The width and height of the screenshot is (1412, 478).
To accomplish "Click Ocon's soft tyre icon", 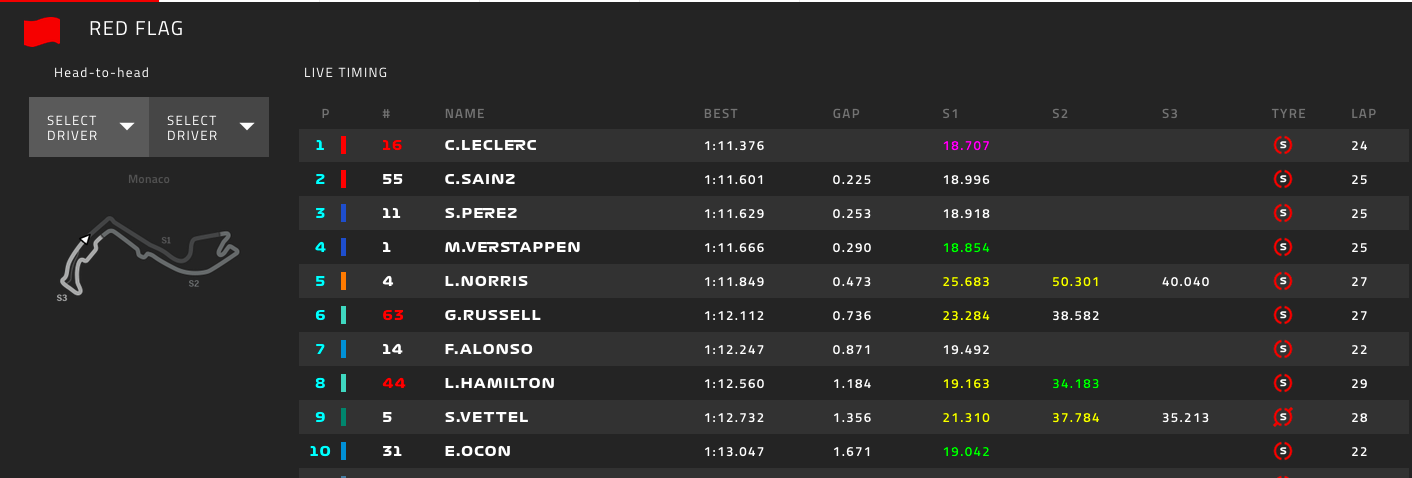I will [x=1284, y=451].
